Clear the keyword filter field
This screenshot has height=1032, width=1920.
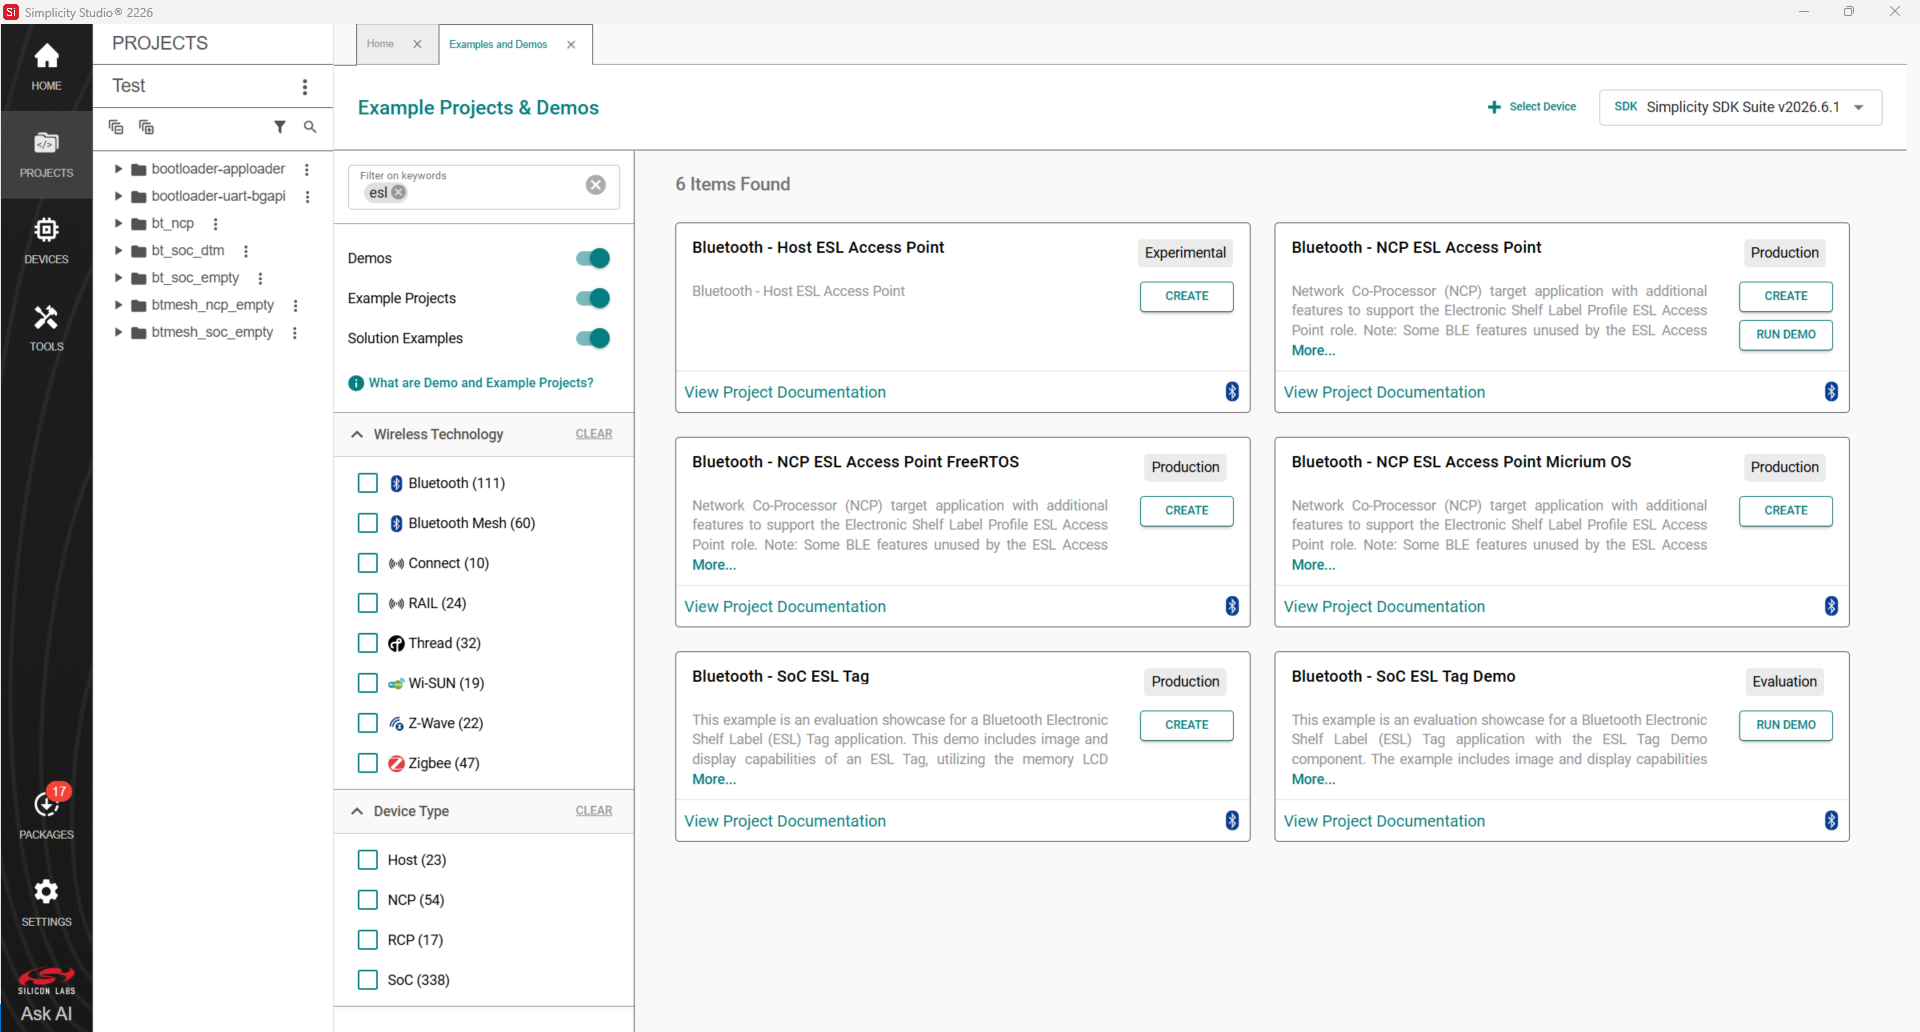click(596, 185)
